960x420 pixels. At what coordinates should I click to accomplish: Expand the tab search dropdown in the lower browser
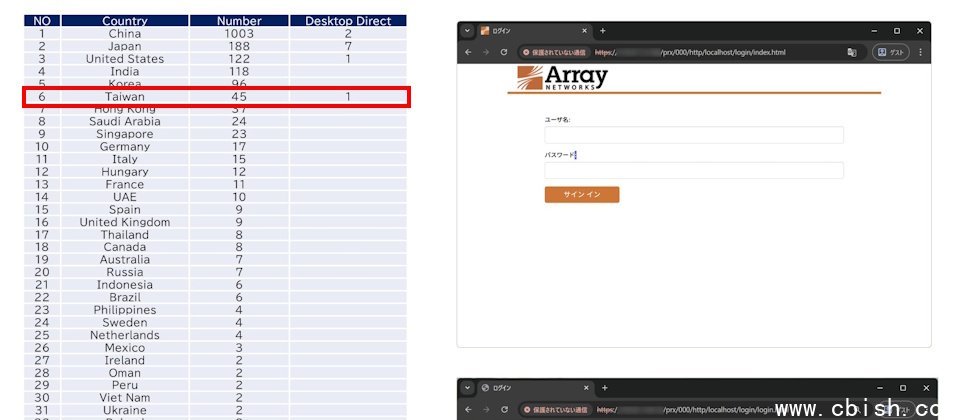point(467,388)
